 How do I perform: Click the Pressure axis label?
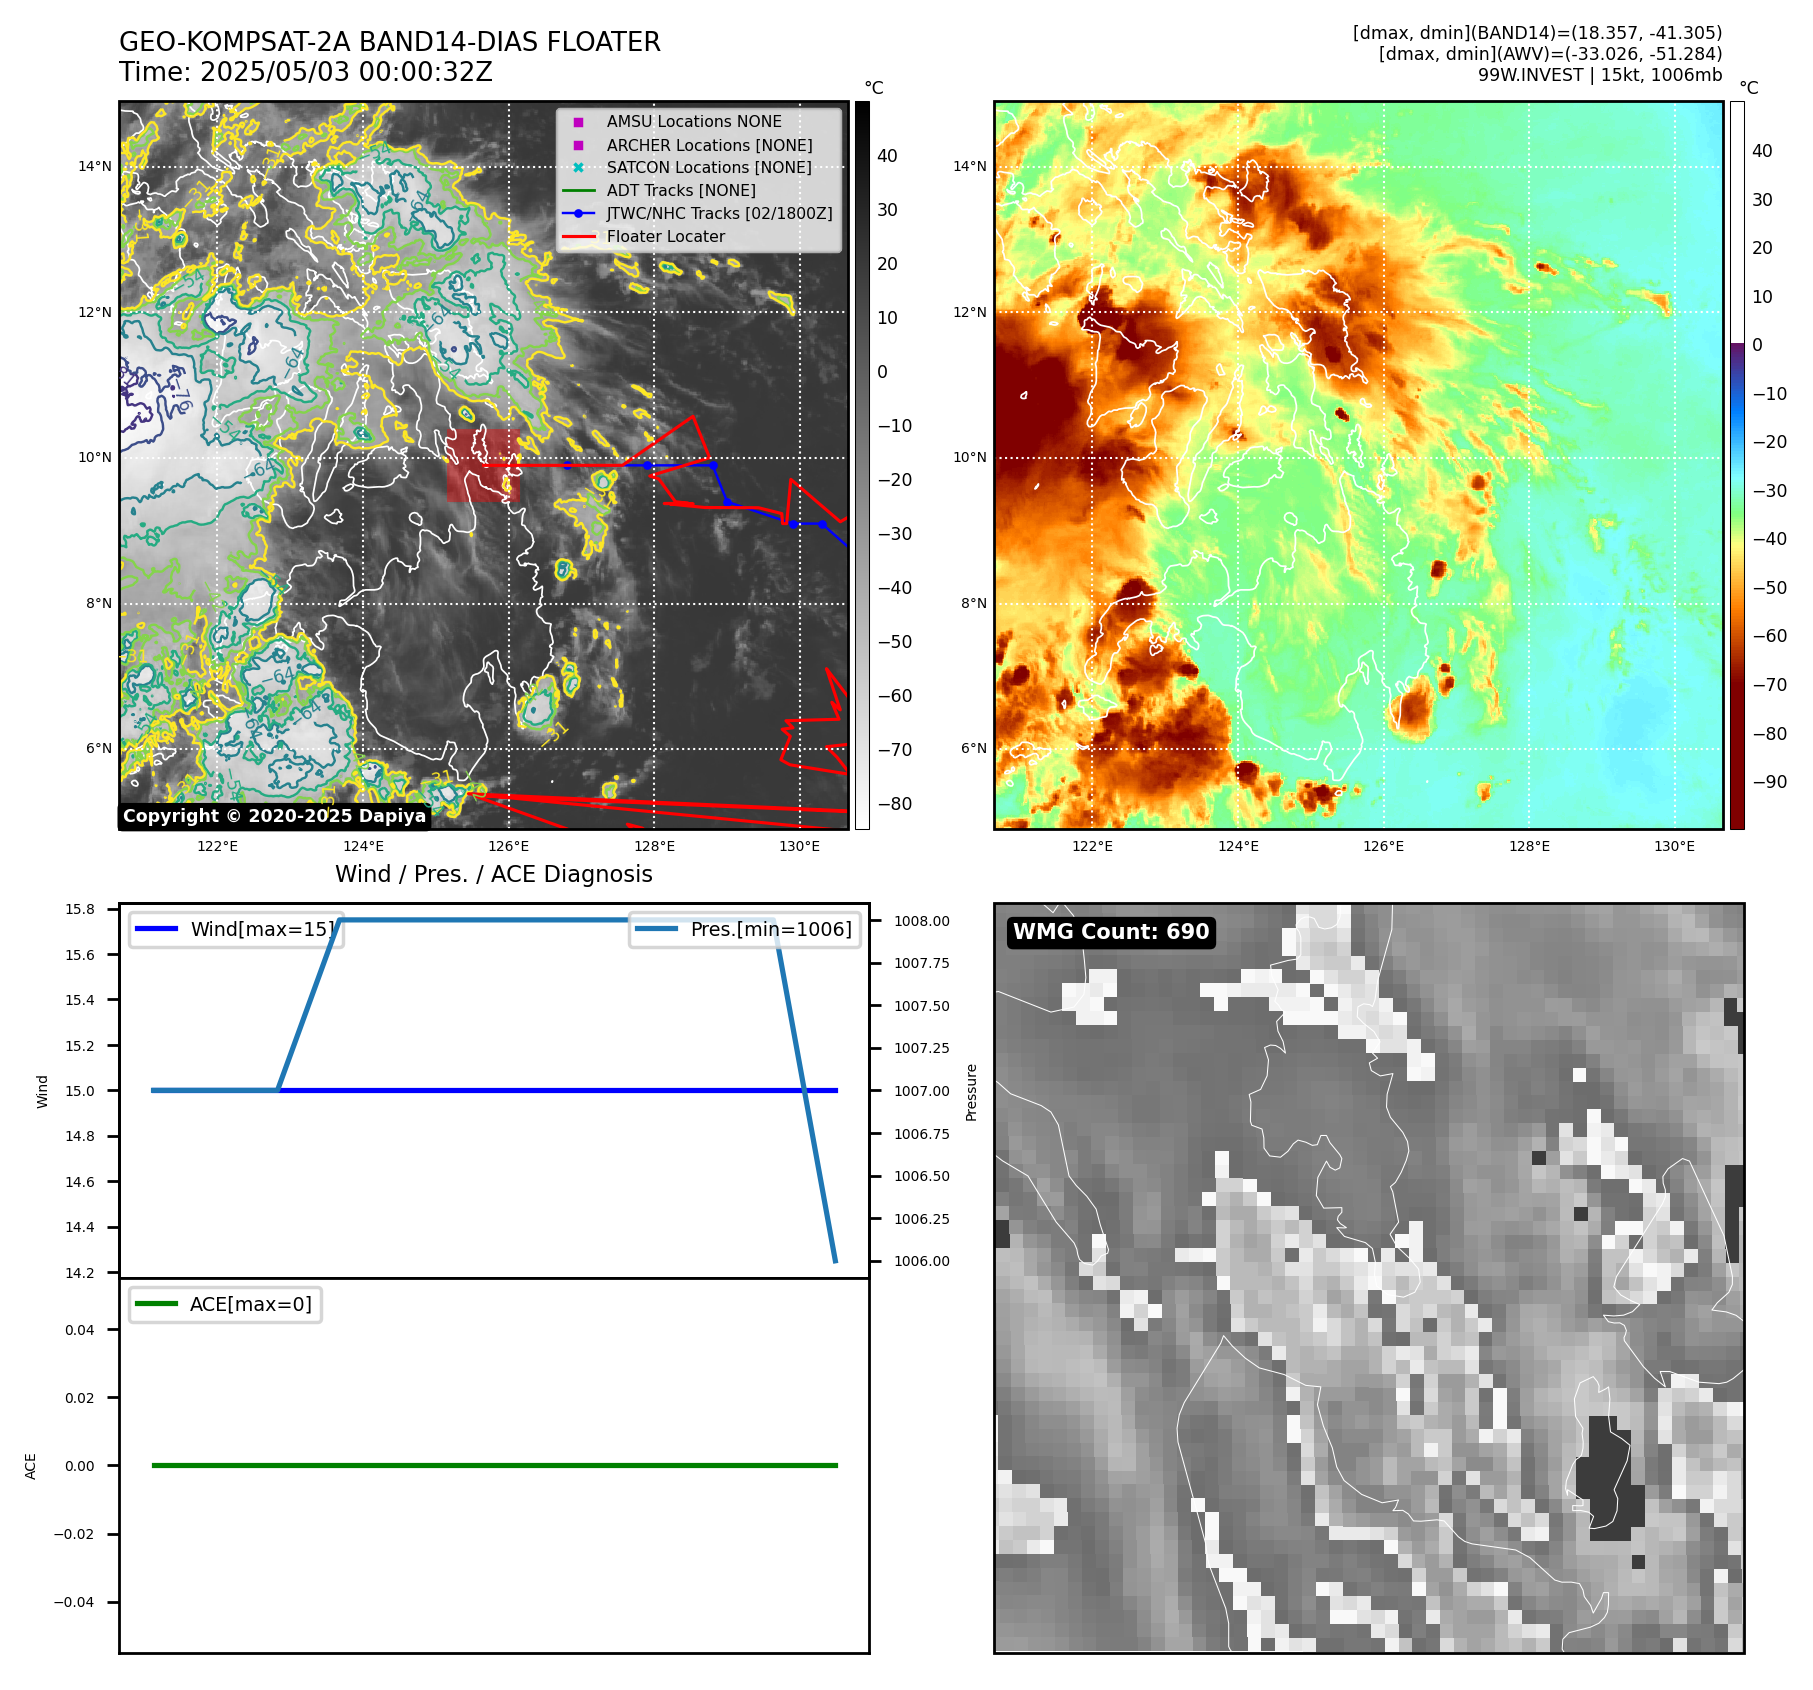tap(971, 1092)
